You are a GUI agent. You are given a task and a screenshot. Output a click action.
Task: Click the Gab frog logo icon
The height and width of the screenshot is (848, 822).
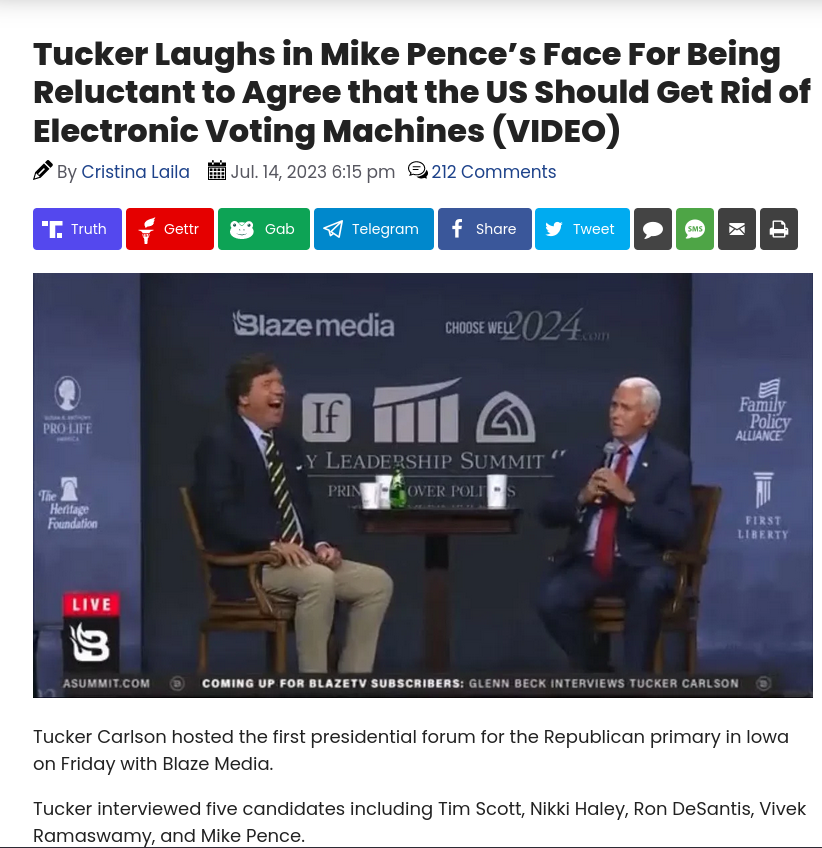coord(242,229)
